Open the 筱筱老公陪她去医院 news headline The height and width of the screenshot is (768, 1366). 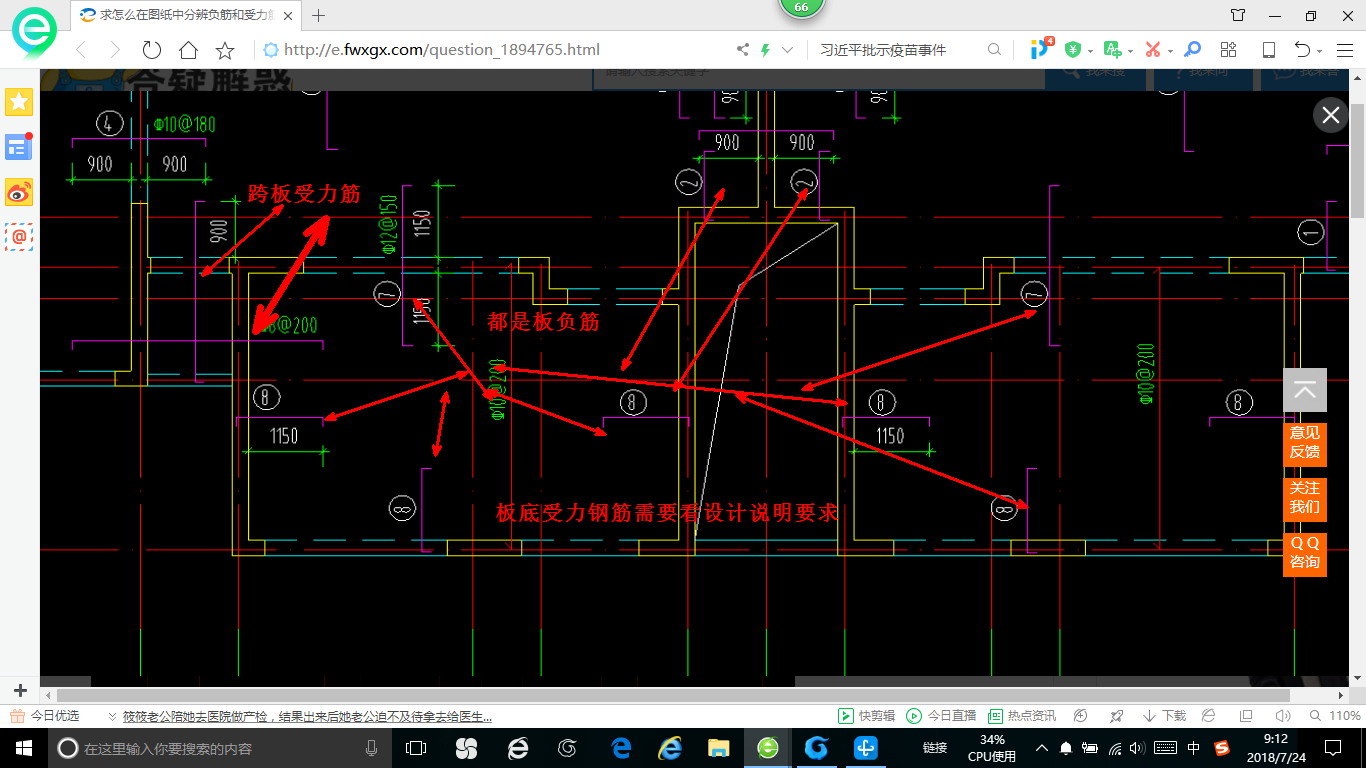307,716
